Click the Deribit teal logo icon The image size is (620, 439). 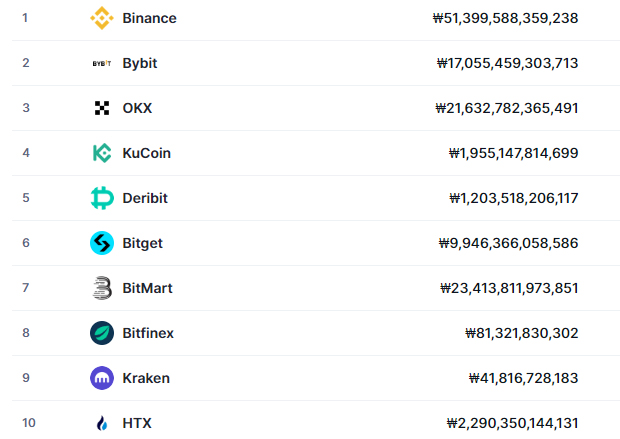coord(102,198)
